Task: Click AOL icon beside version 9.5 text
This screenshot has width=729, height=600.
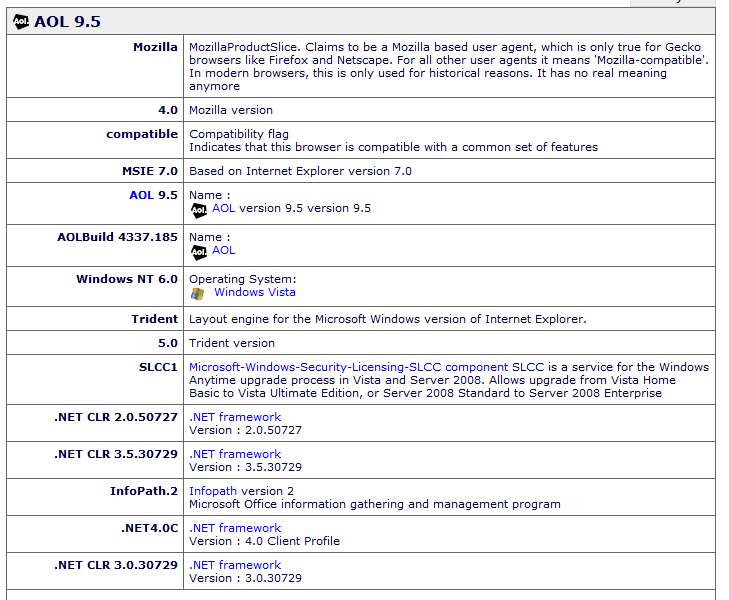Action: click(x=199, y=210)
